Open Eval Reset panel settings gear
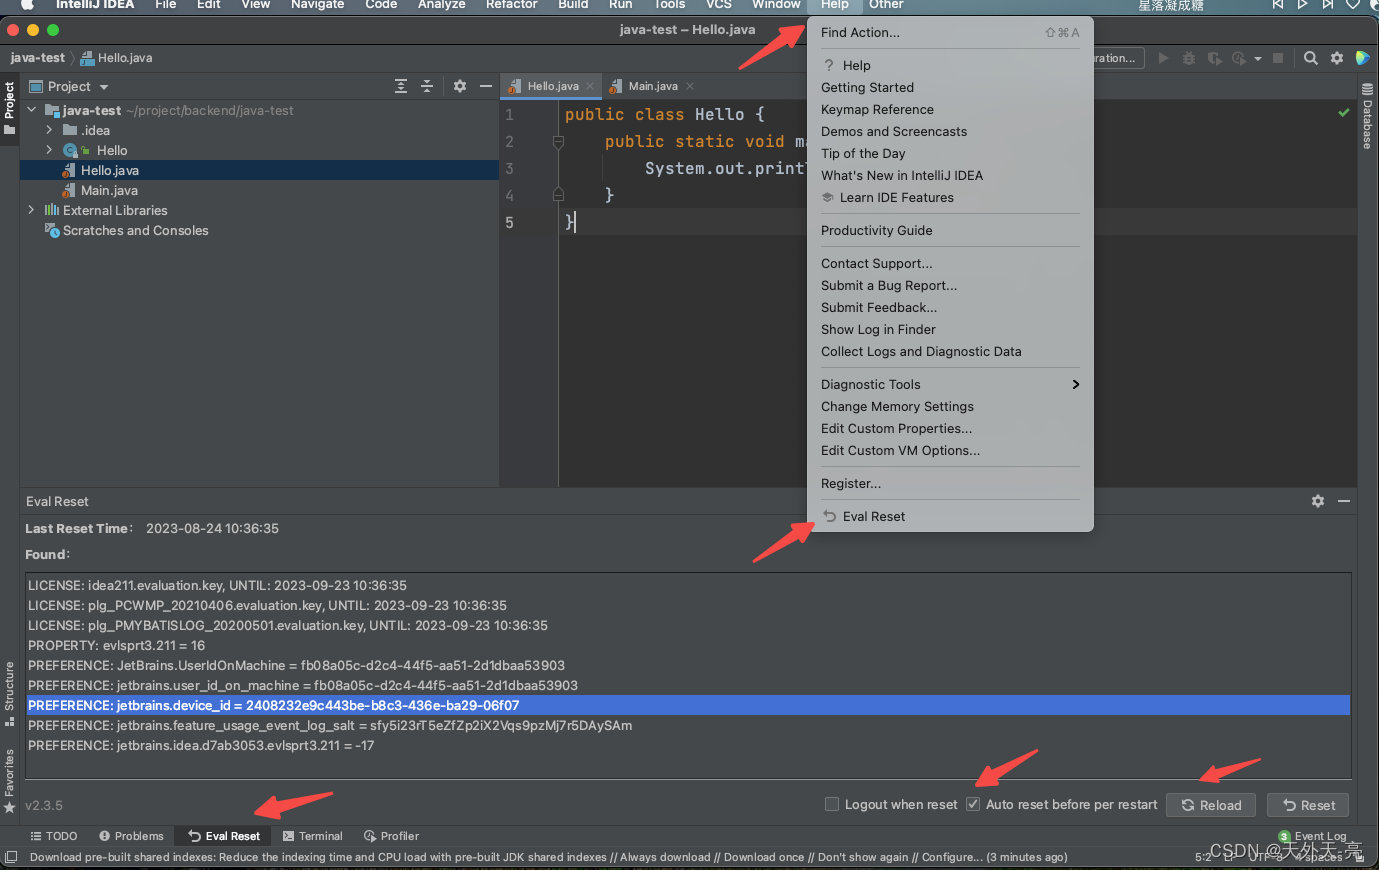The image size is (1379, 870). (x=1318, y=501)
